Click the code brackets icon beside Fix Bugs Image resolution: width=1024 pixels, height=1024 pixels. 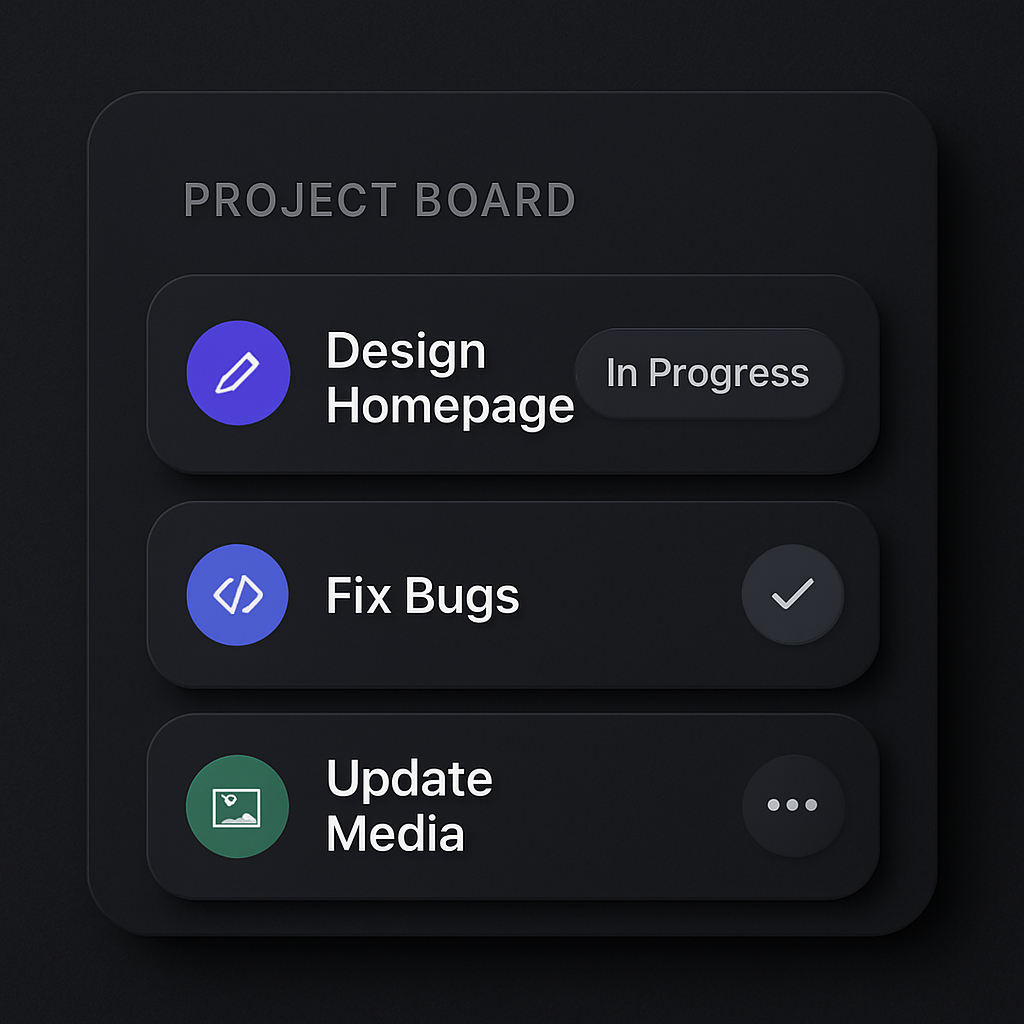point(238,595)
